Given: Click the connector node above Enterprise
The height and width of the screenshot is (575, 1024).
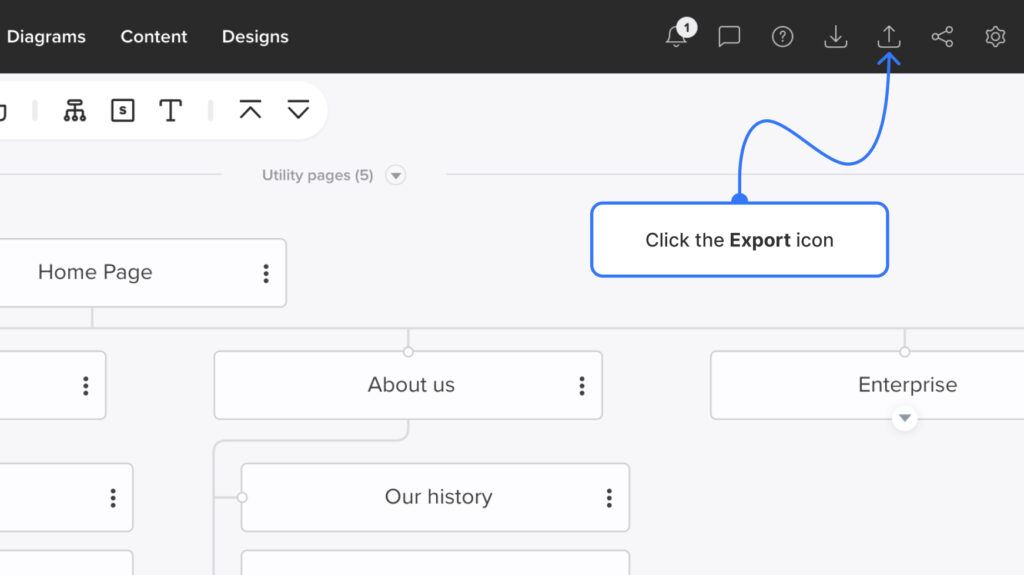Looking at the screenshot, I should click(x=904, y=352).
